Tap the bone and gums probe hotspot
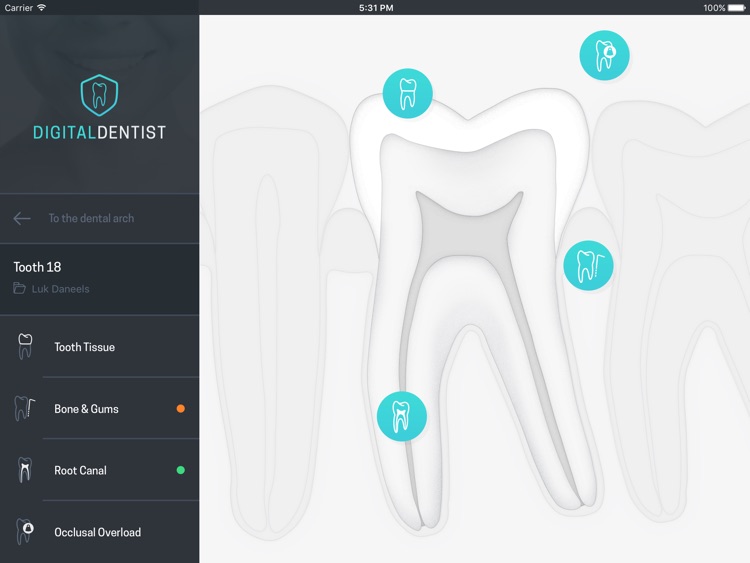The image size is (750, 563). 588,265
